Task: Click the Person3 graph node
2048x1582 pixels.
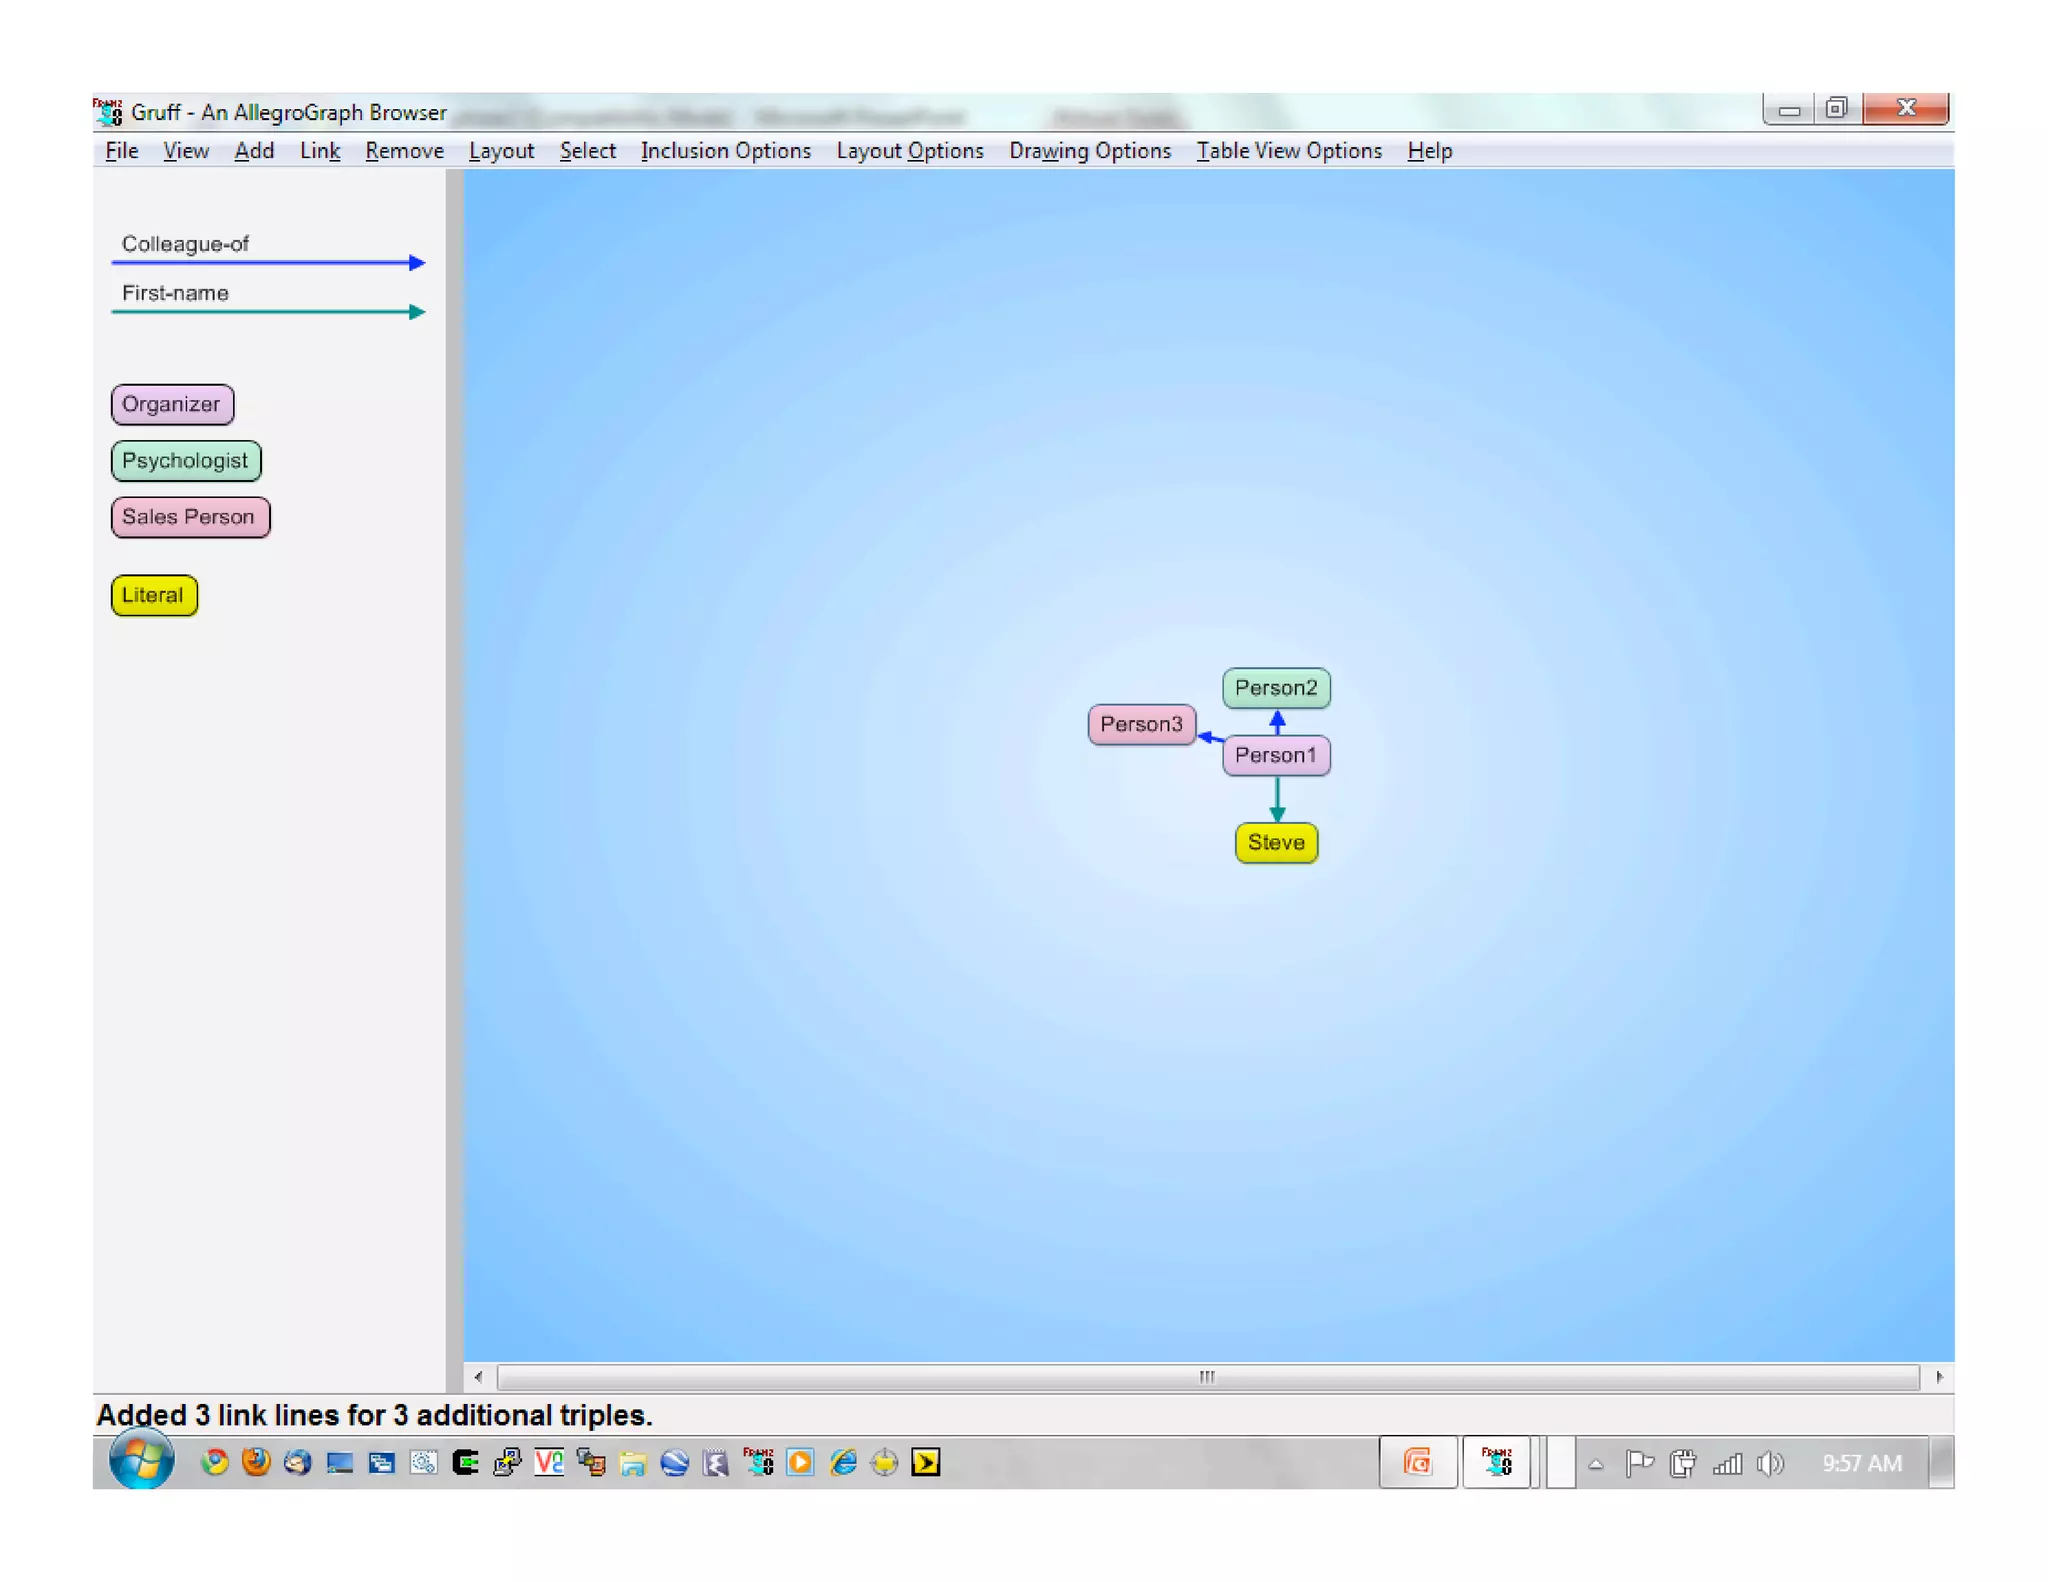Action: (x=1140, y=724)
